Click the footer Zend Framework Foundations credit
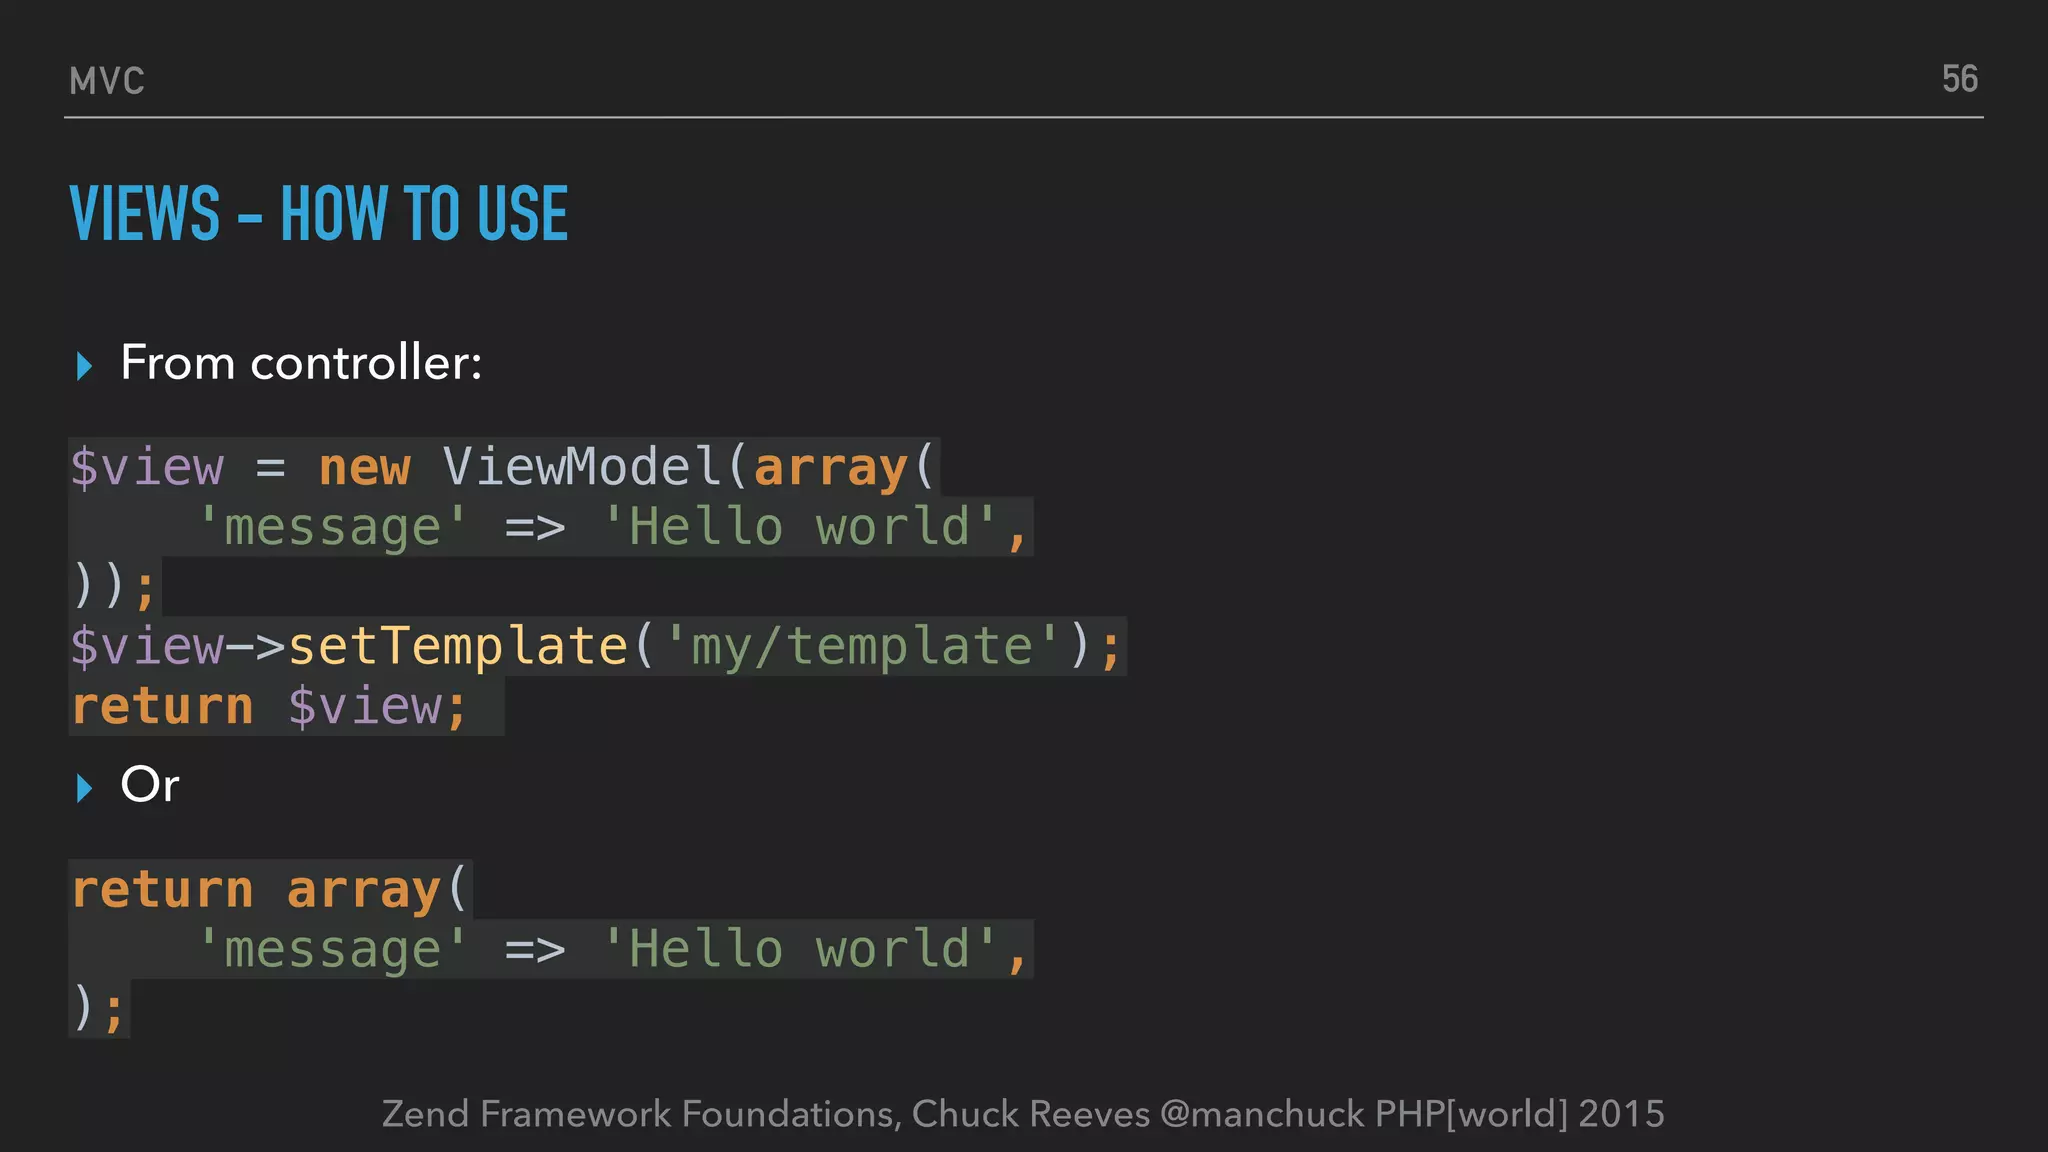The width and height of the screenshot is (2048, 1152). click(x=1023, y=1114)
